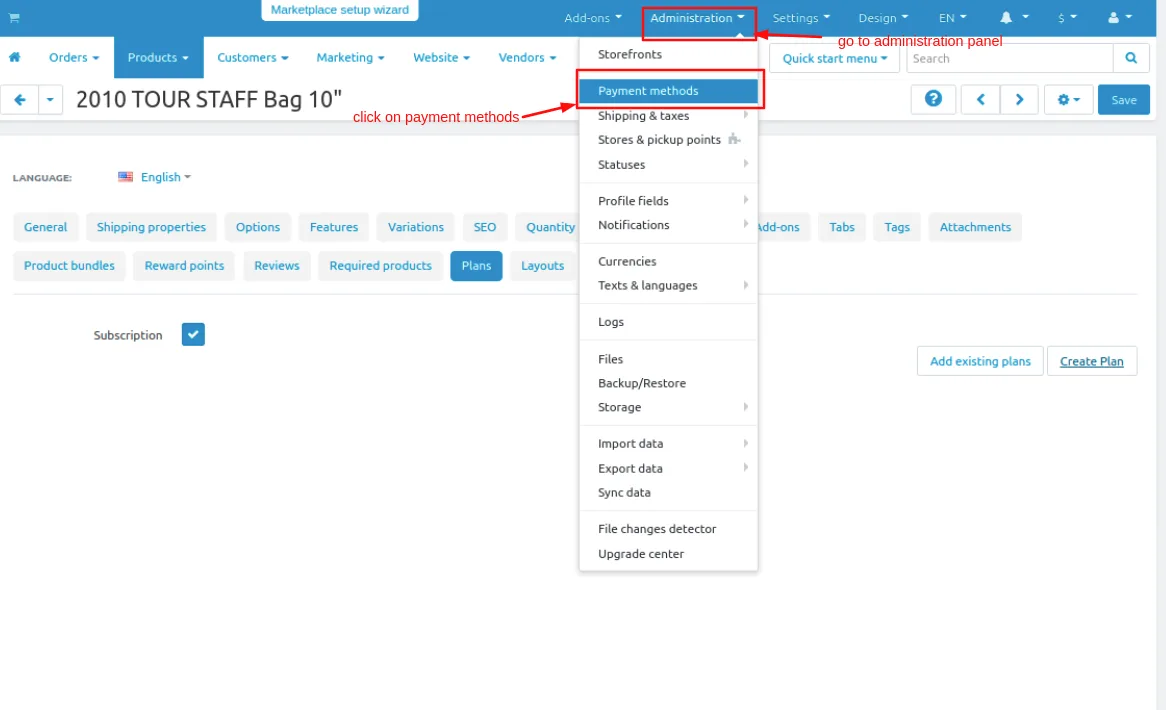Open the gear actions menu

click(x=1068, y=100)
